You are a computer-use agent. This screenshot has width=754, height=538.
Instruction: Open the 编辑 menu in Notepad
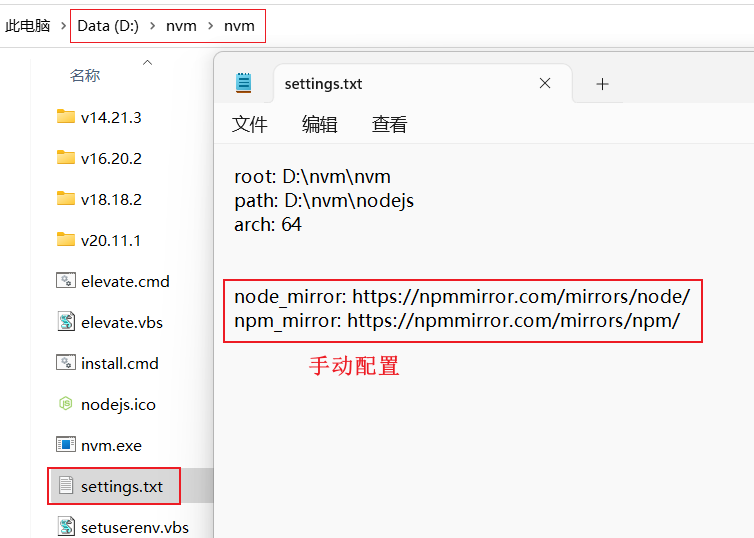point(320,124)
